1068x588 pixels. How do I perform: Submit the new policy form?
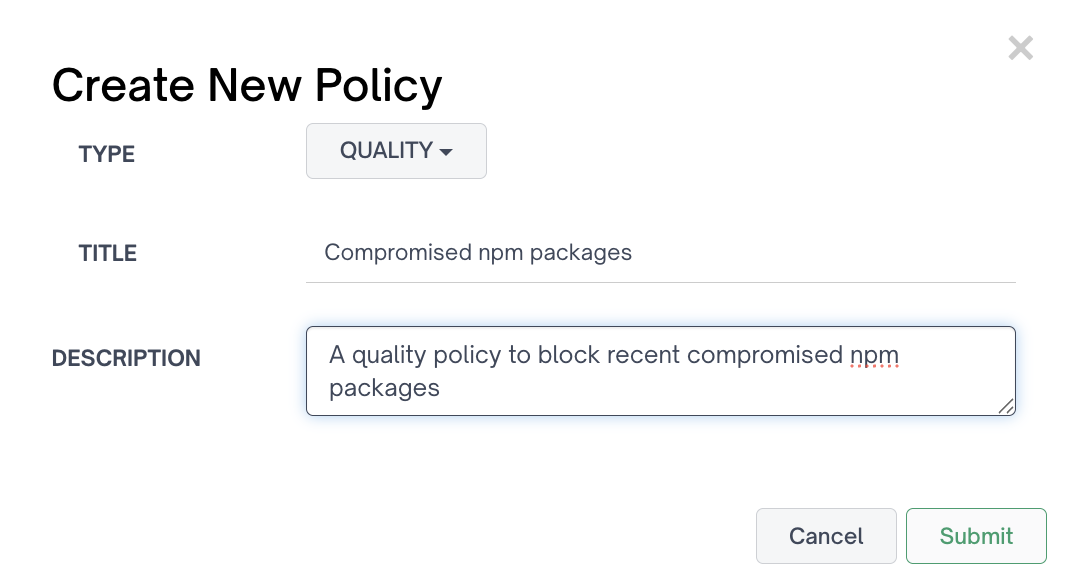tap(976, 536)
